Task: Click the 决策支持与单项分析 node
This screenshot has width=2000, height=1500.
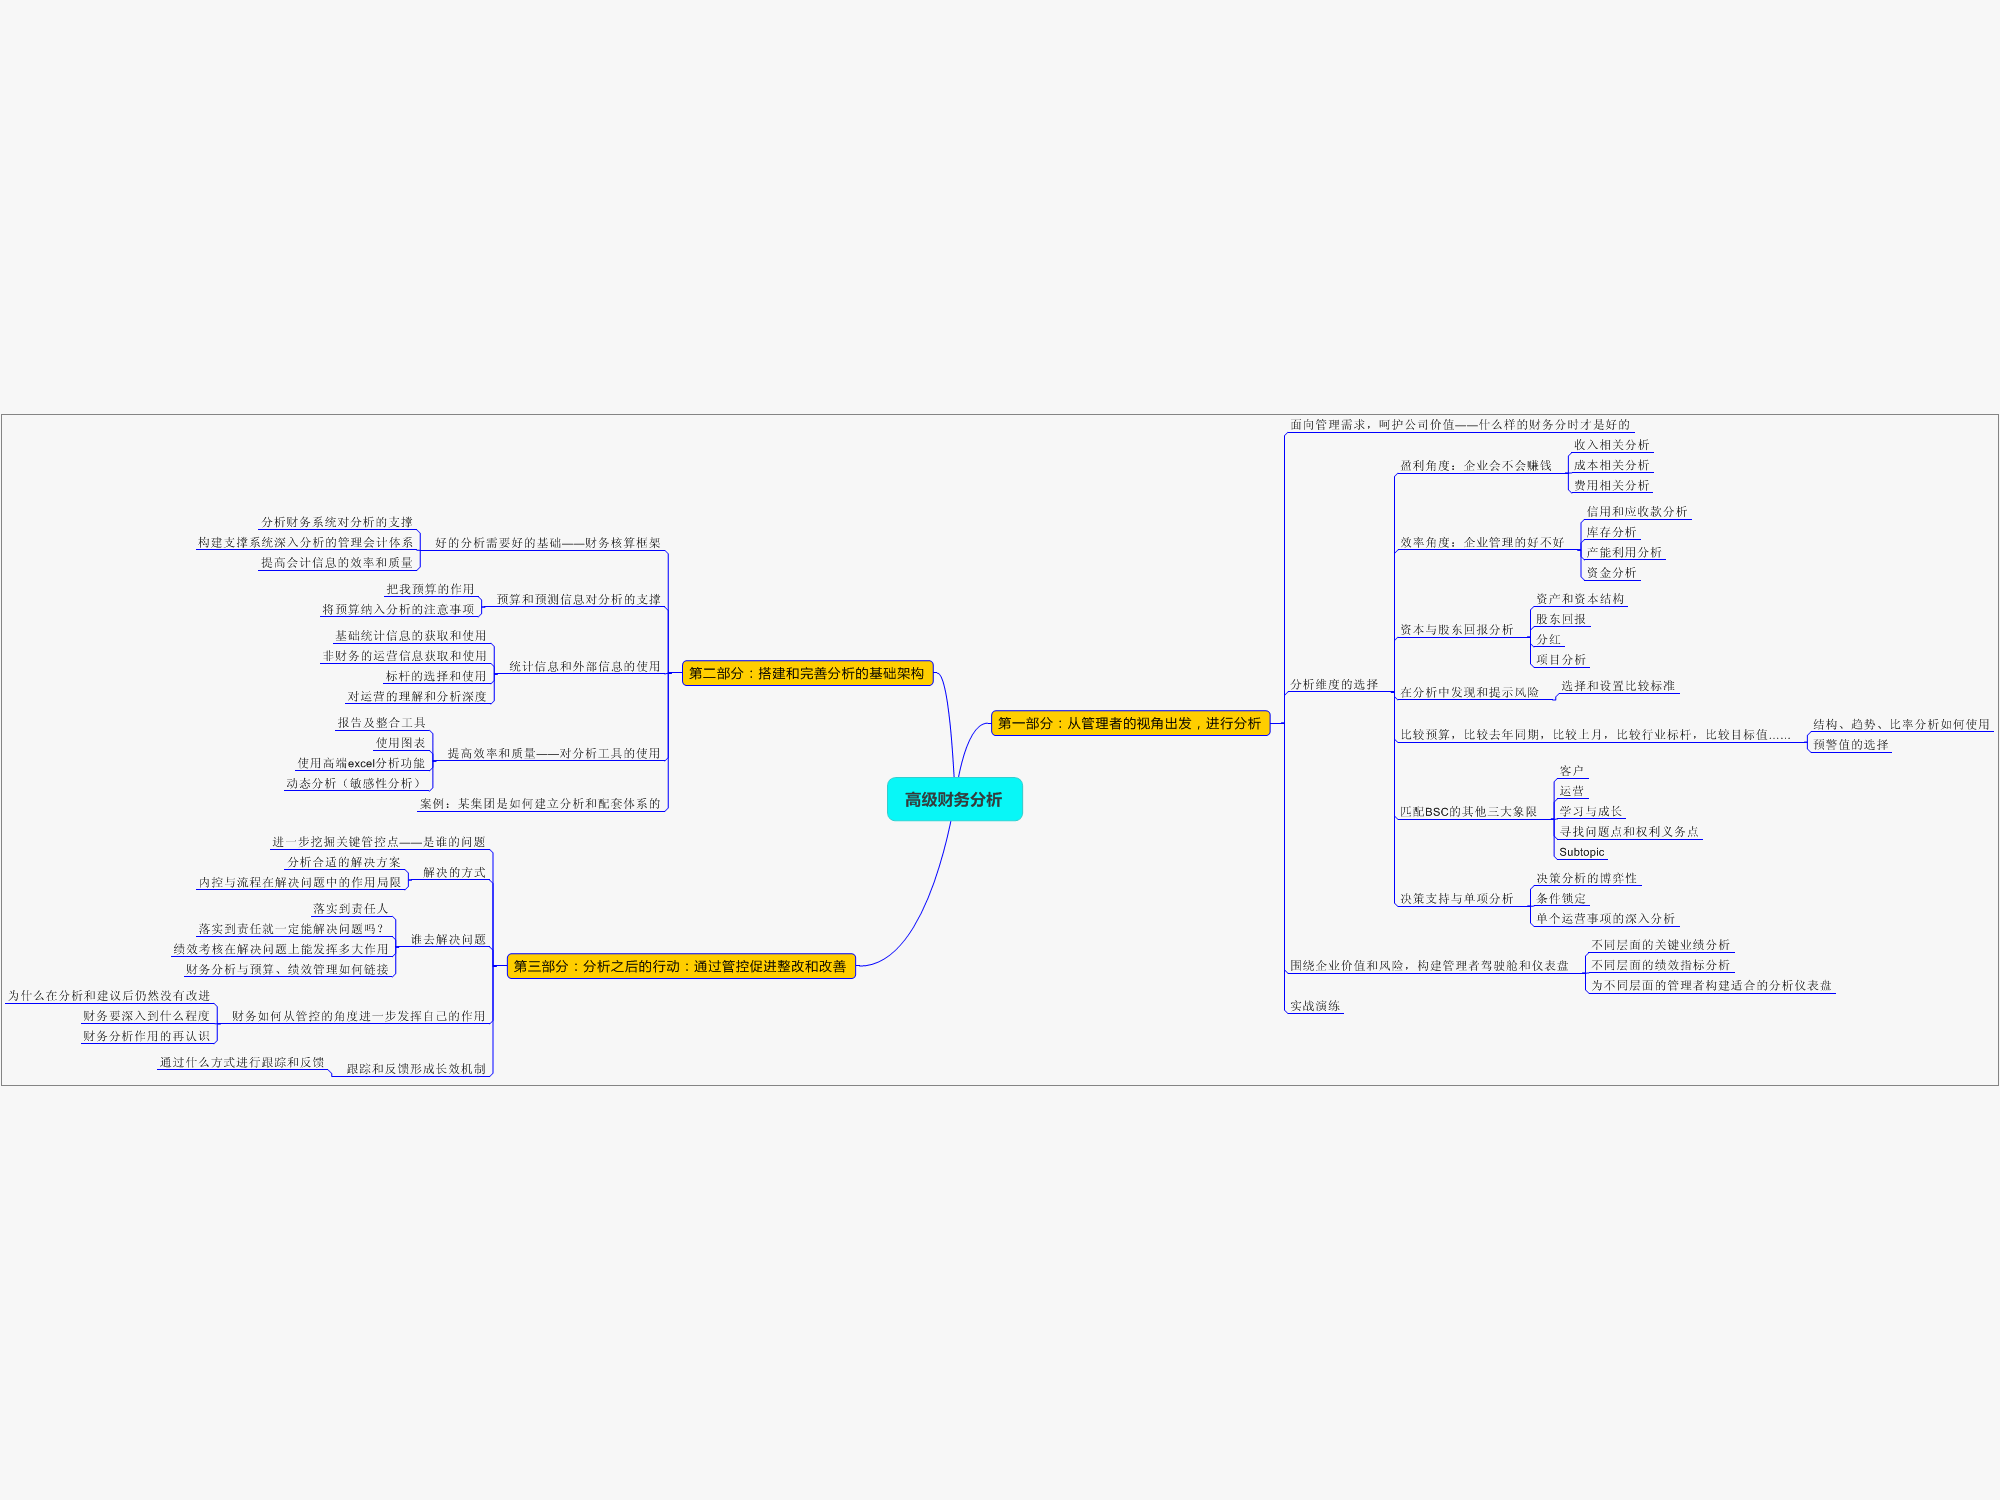Action: pyautogui.click(x=1456, y=899)
